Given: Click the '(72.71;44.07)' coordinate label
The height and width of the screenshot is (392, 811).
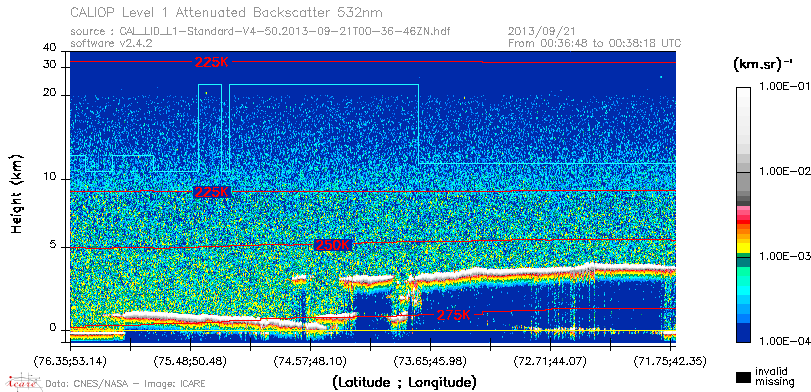Looking at the screenshot, I should click(x=550, y=360).
